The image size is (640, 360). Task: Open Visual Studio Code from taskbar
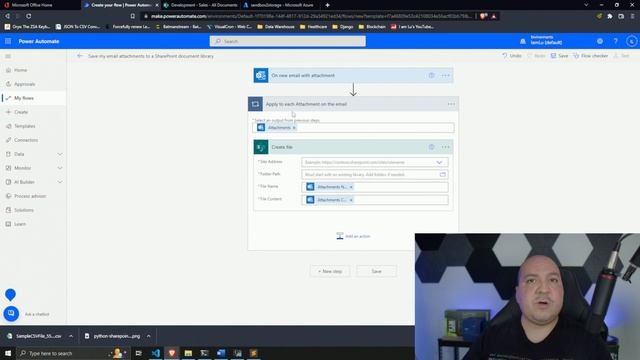(156, 353)
